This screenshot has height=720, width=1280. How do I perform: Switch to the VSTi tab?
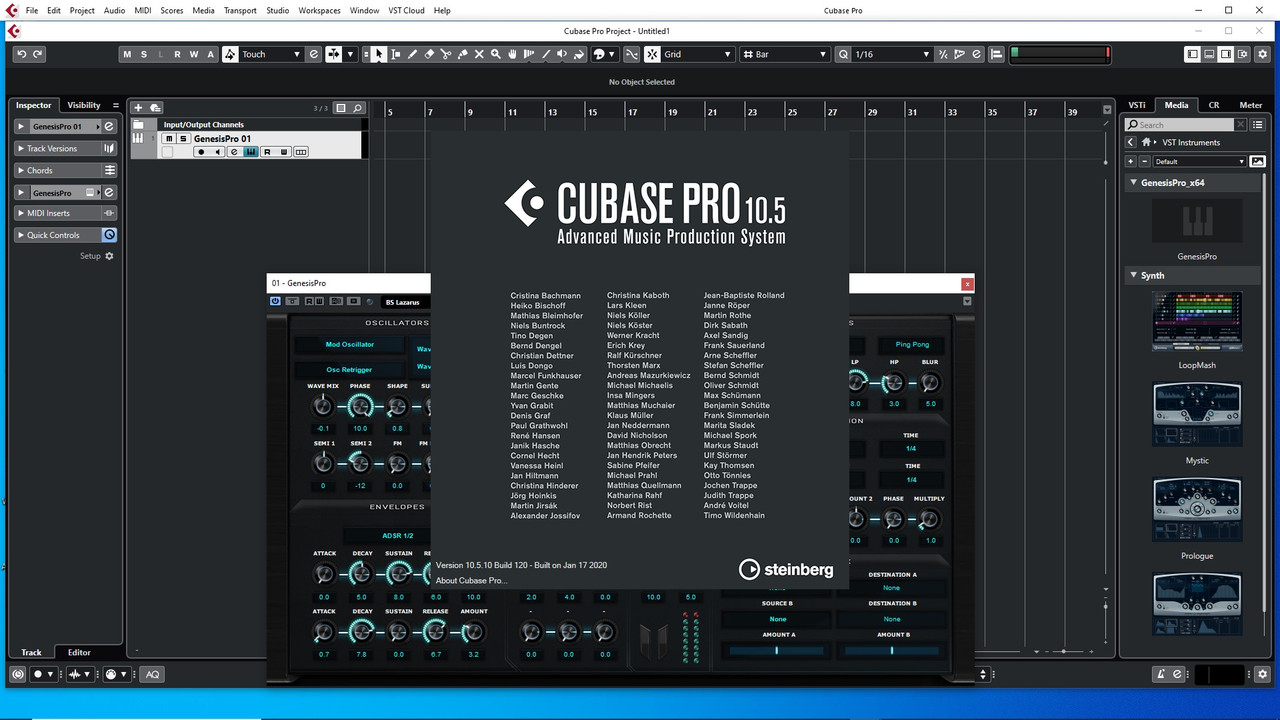point(1137,105)
